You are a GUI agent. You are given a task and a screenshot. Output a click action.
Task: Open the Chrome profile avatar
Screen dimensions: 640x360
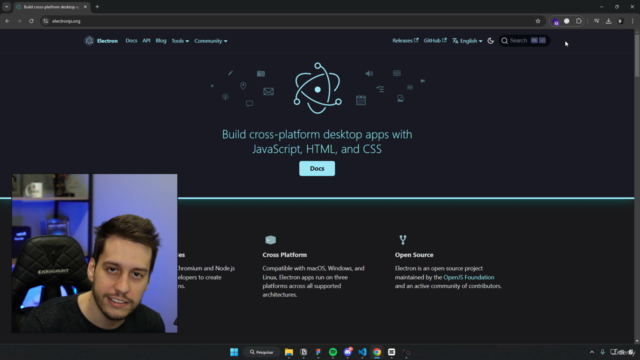(x=620, y=21)
